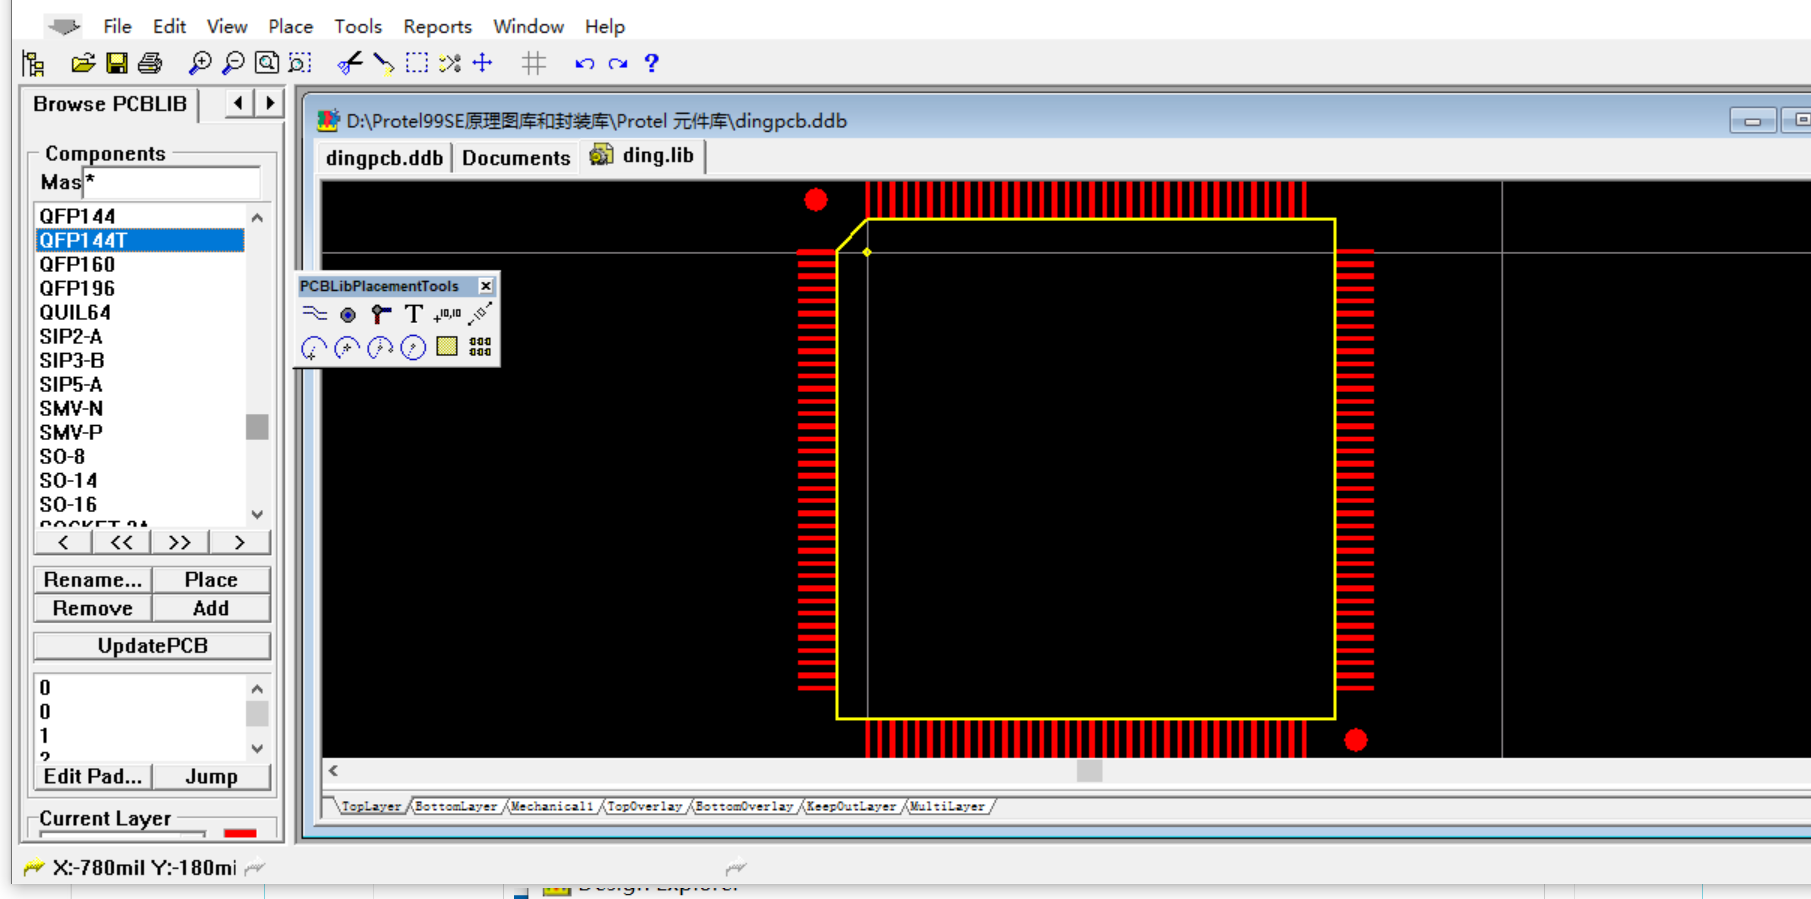Switch to the Documents tab
Viewport: 1811px width, 899px height.
(516, 158)
